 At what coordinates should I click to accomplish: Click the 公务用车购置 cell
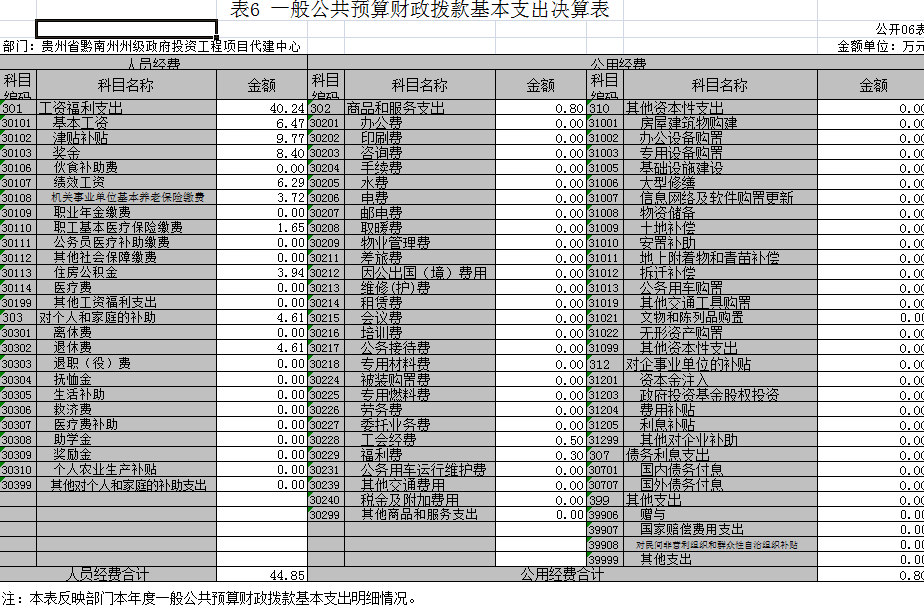[720, 288]
